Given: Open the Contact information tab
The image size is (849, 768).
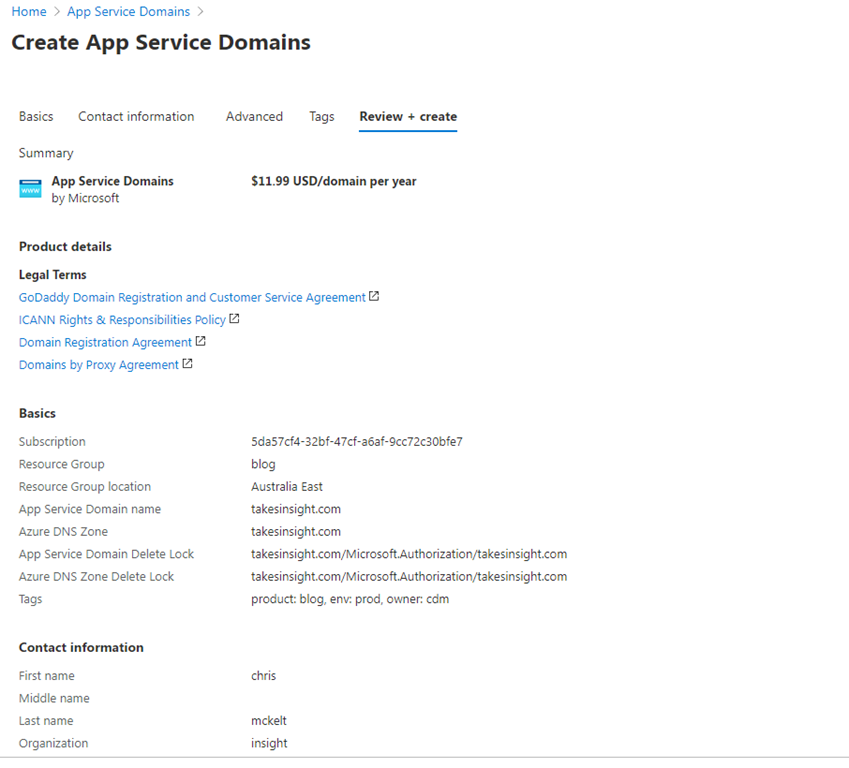Looking at the screenshot, I should click(x=136, y=116).
